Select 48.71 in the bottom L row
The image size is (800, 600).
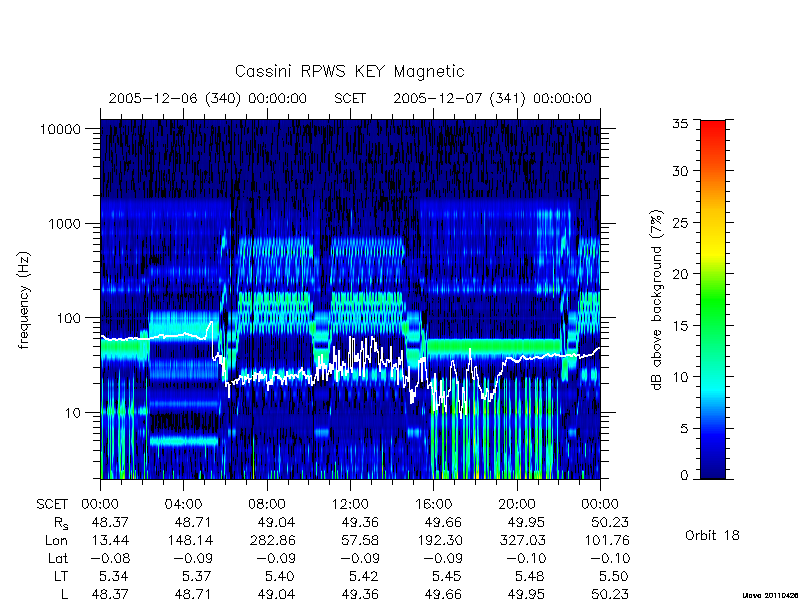click(x=193, y=594)
